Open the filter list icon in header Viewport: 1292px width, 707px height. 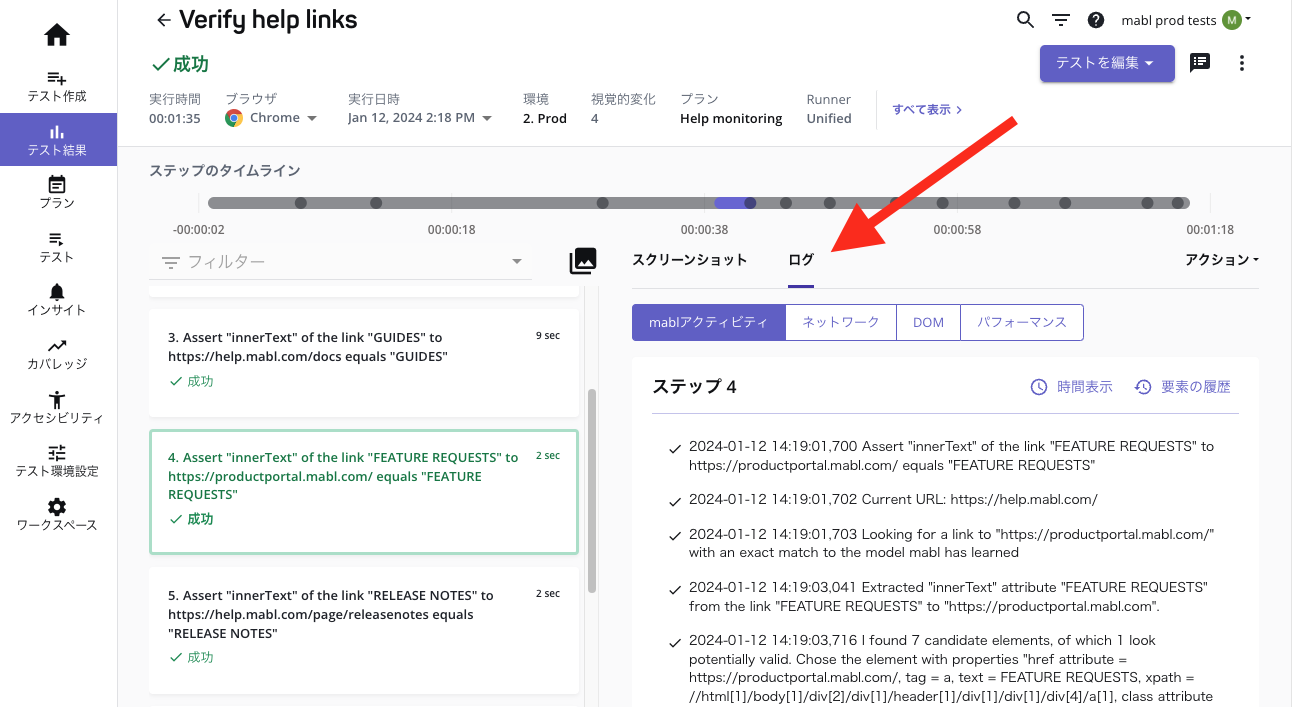(1061, 20)
